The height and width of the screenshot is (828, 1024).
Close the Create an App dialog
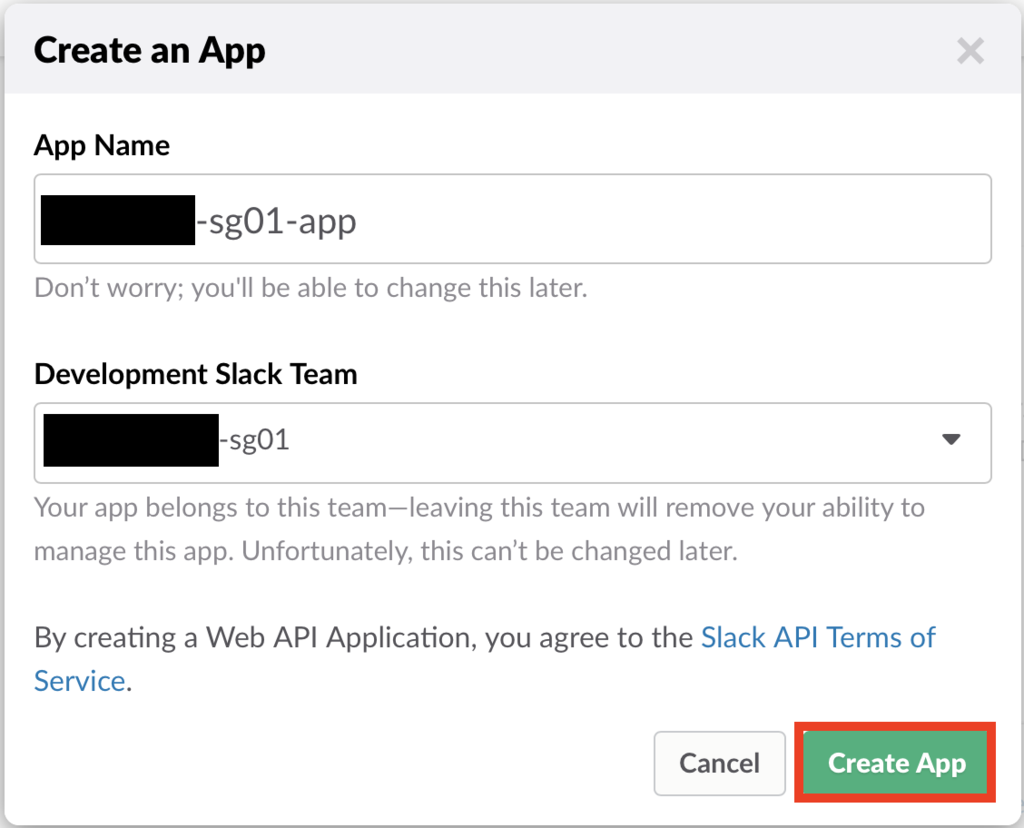970,51
